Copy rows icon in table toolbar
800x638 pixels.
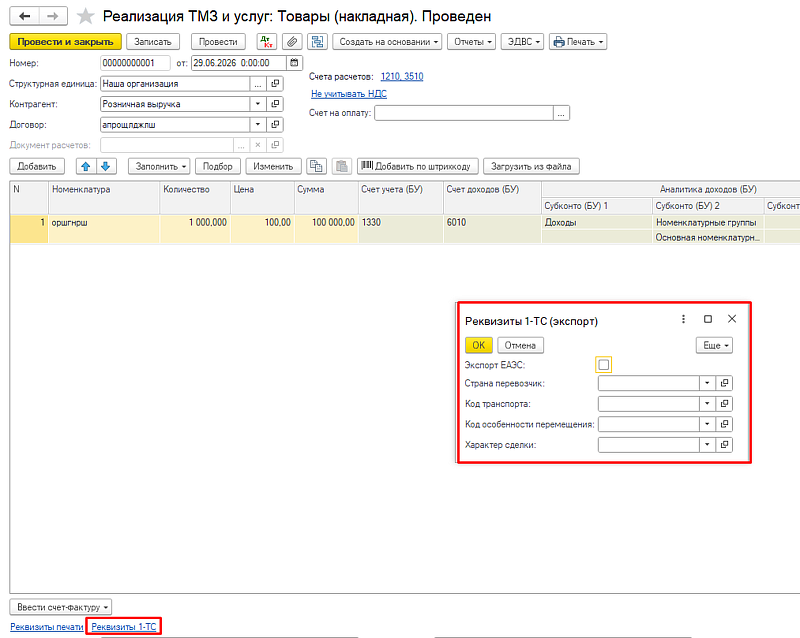[x=316, y=166]
